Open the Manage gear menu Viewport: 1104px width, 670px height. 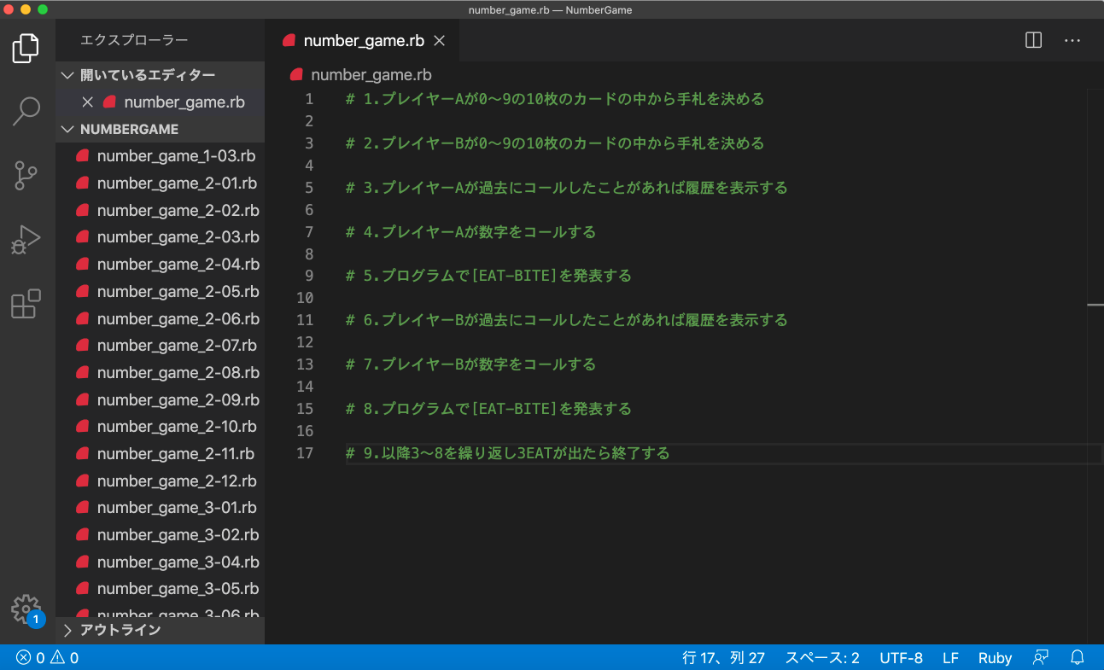[26, 609]
